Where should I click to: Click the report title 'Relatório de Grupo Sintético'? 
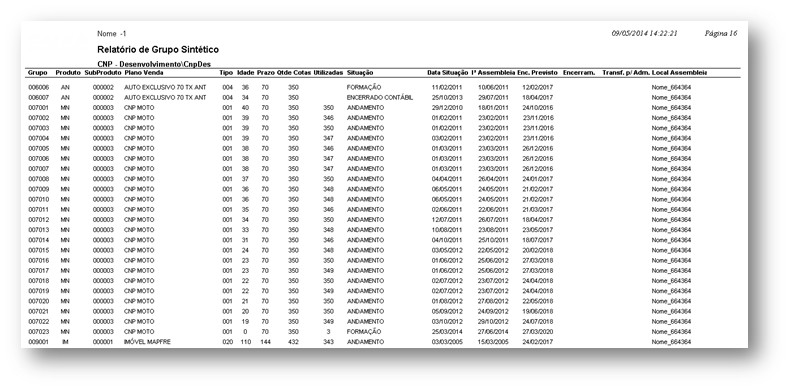158,50
